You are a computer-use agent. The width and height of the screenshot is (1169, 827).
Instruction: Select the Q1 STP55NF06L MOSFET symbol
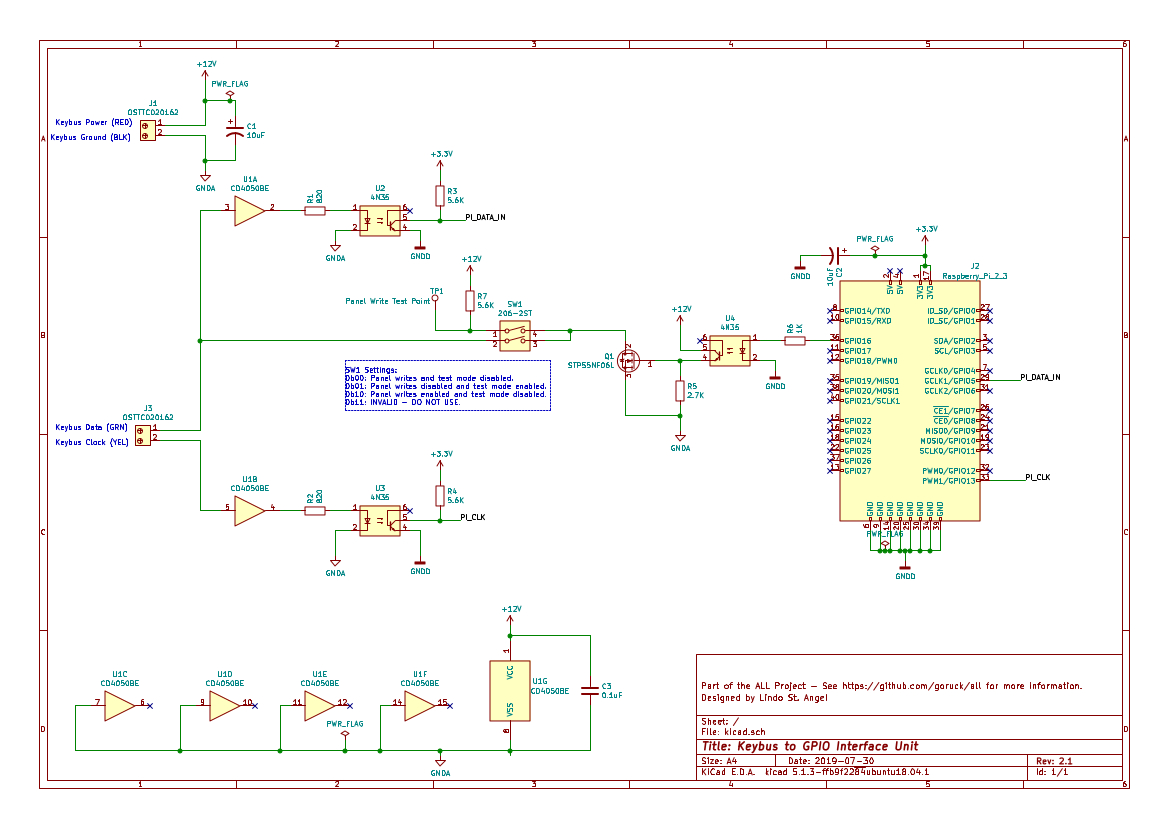628,362
